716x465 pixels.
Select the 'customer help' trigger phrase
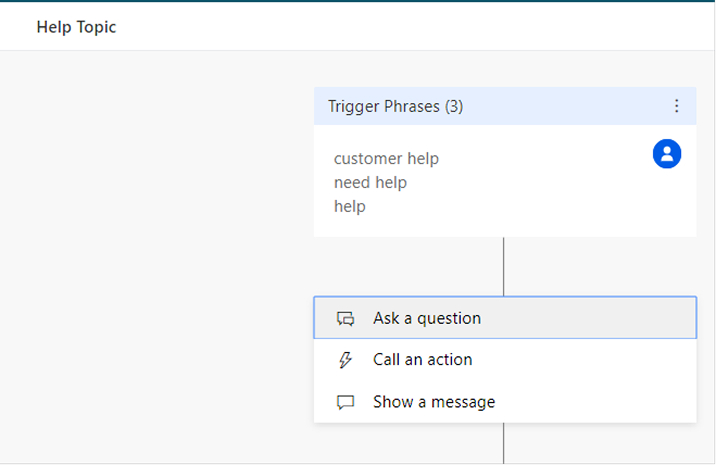pos(386,159)
